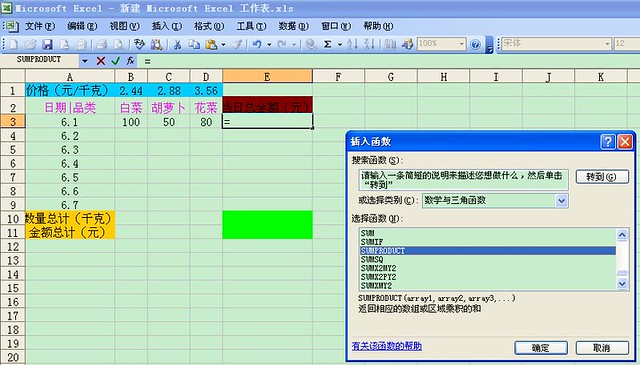Expand the Paste options dropdown arrow
This screenshot has width=640, height=365.
223,45
